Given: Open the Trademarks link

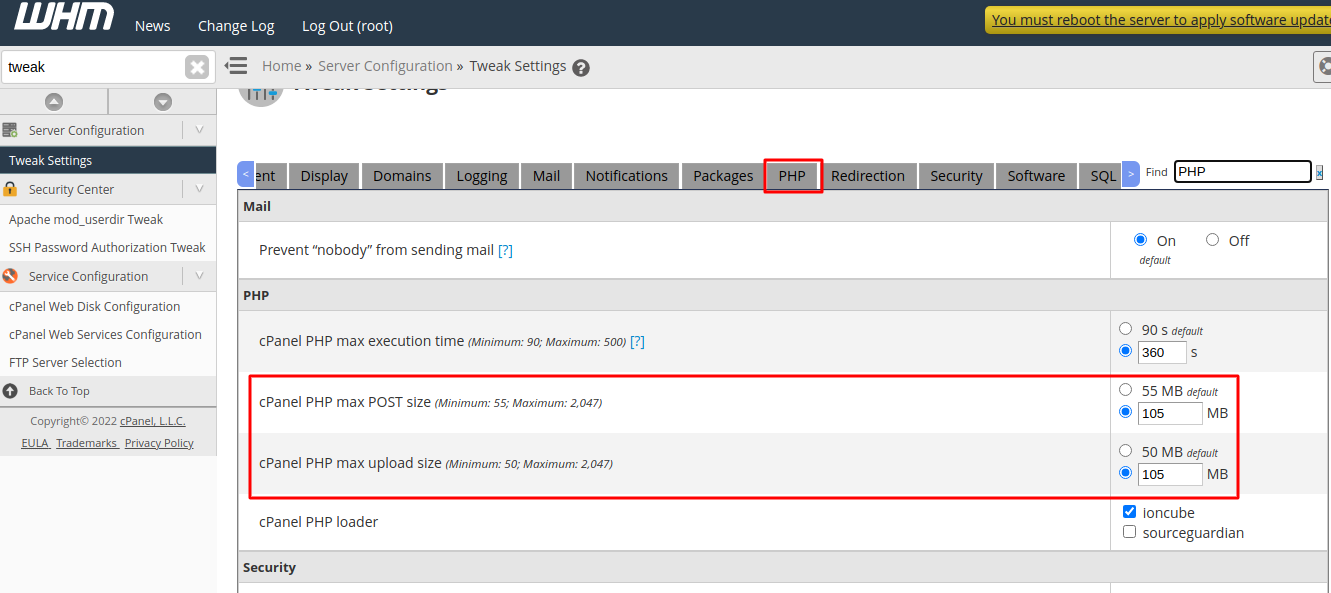Looking at the screenshot, I should pyautogui.click(x=86, y=443).
